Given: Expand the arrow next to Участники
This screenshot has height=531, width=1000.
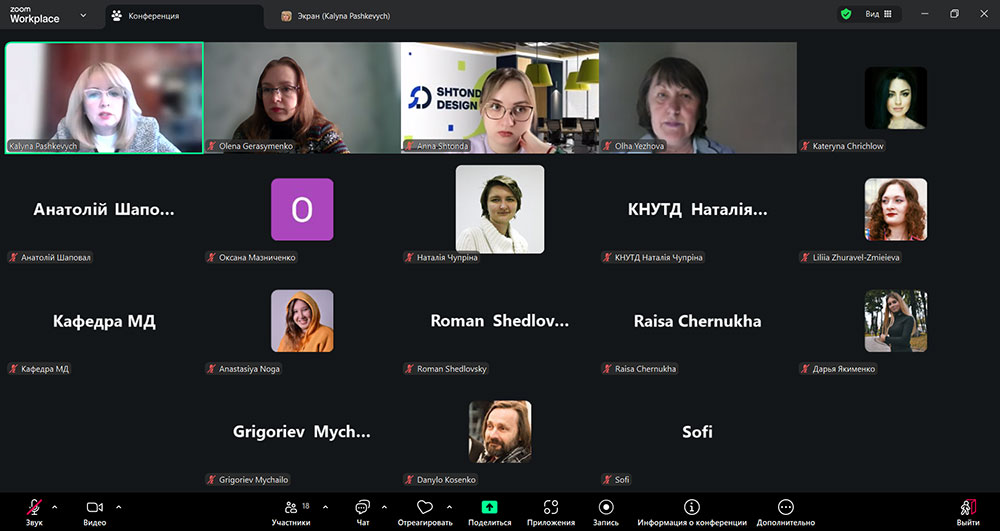Looking at the screenshot, I should click(318, 506).
